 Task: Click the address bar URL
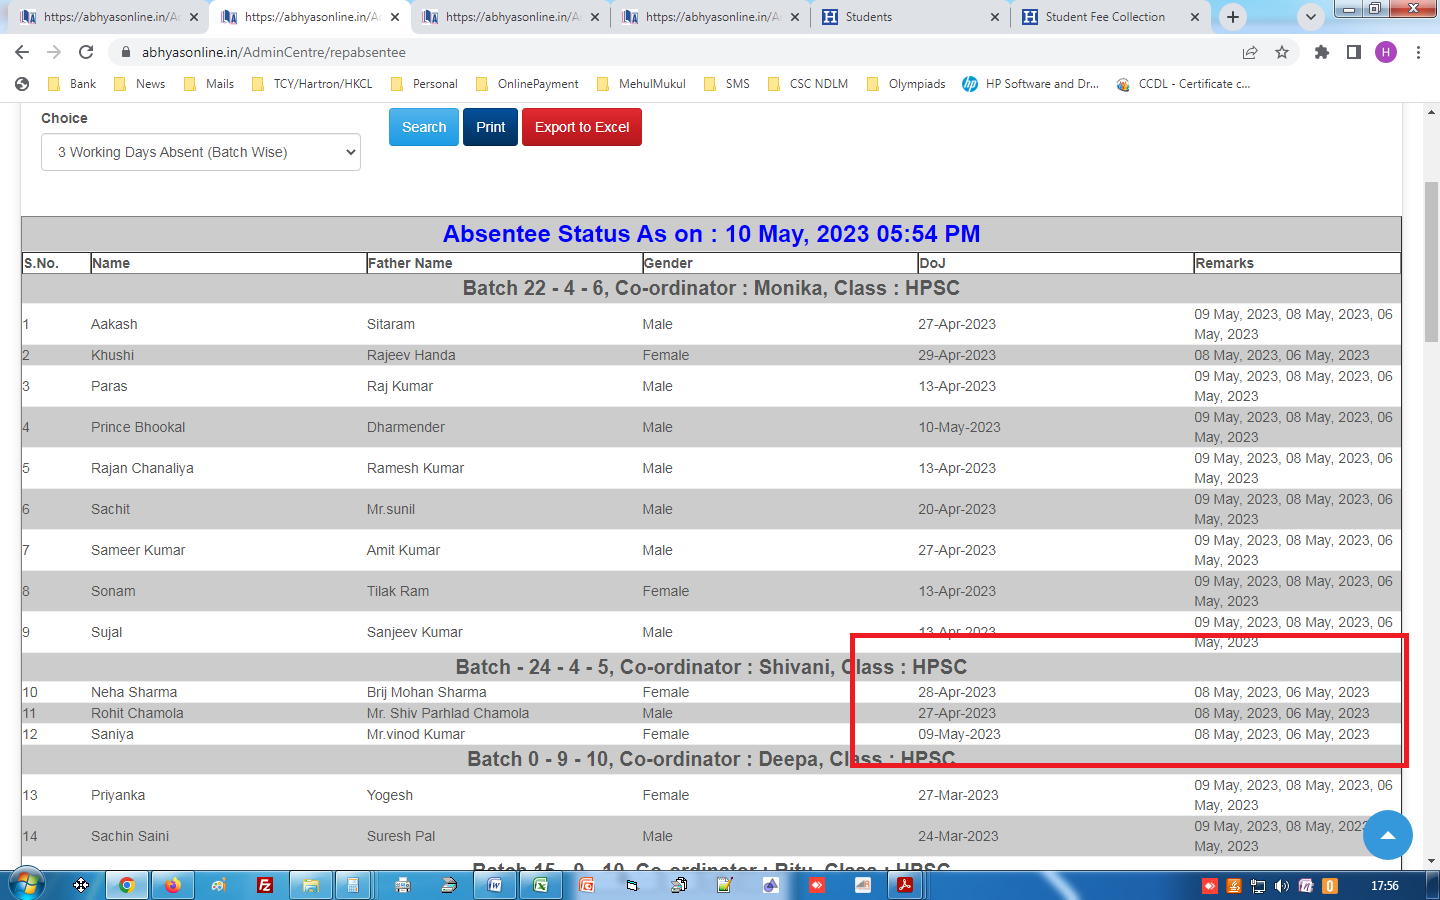(x=274, y=52)
